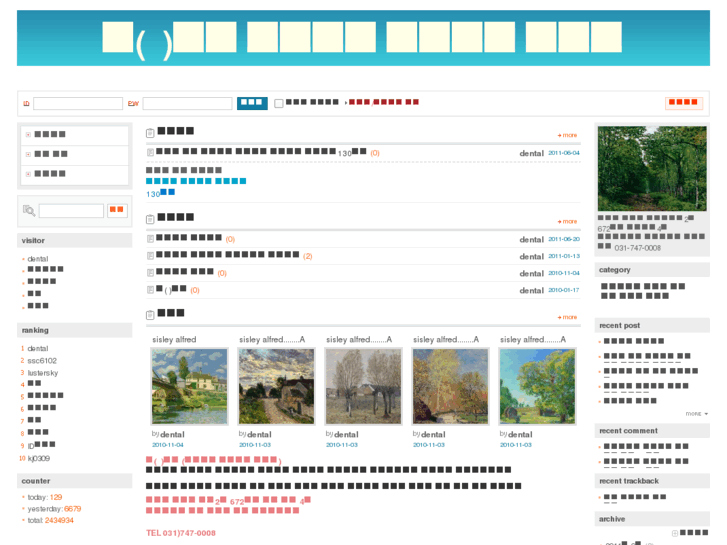Click the document icon beside the 2010-01-17 post
Viewport: 727px width, 545px height.
point(151,290)
